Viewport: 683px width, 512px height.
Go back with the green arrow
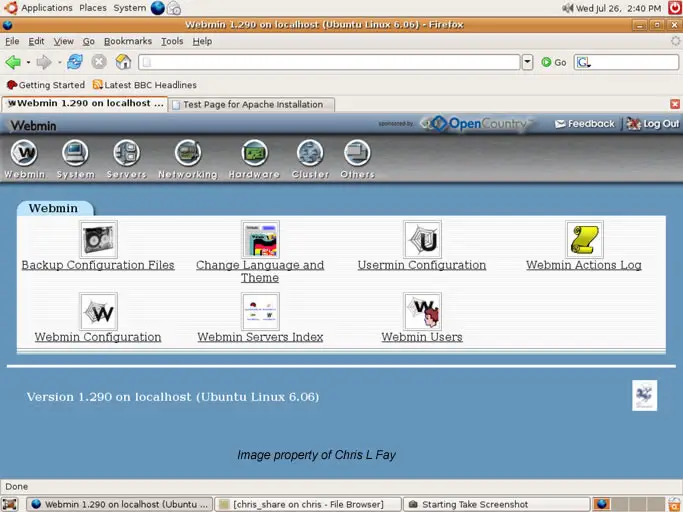13,62
